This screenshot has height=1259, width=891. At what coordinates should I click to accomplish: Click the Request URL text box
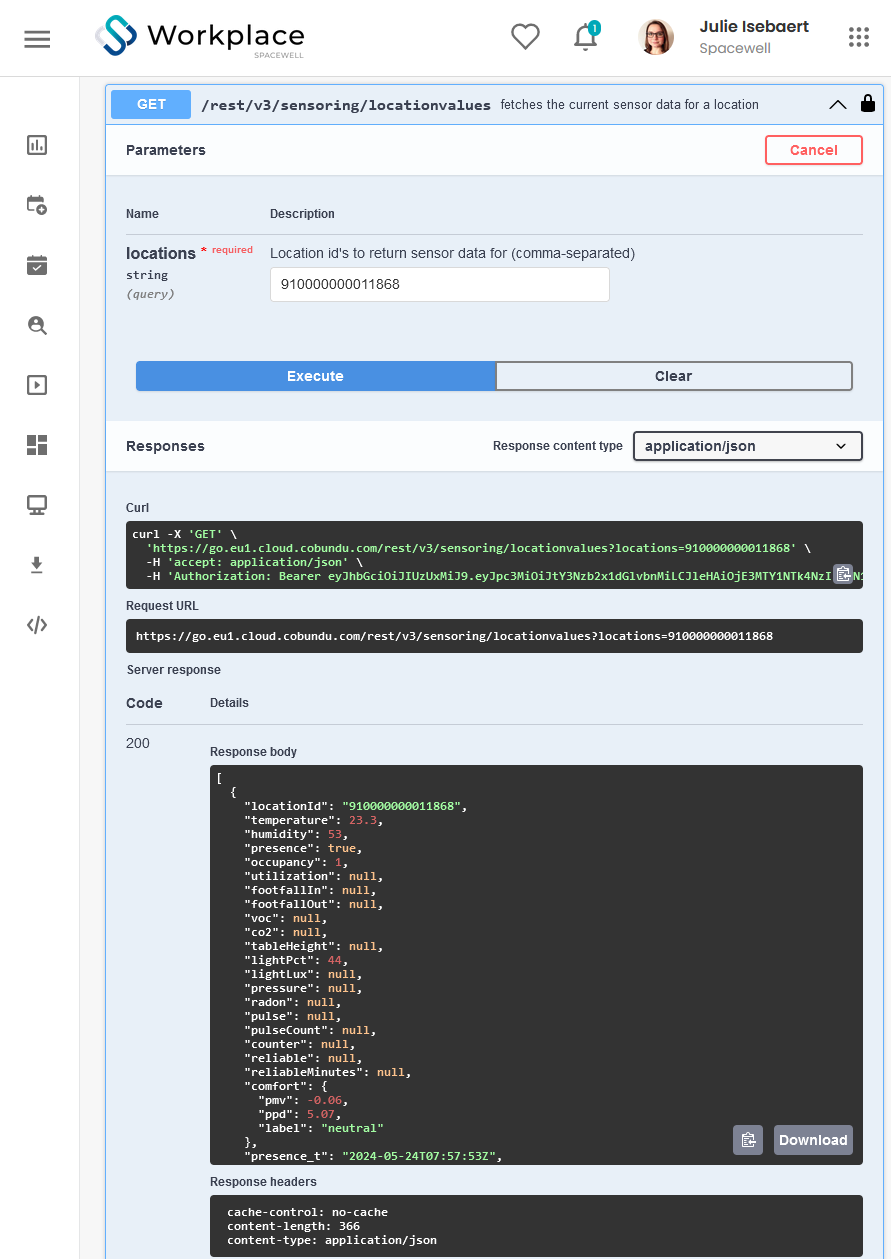[x=494, y=636]
